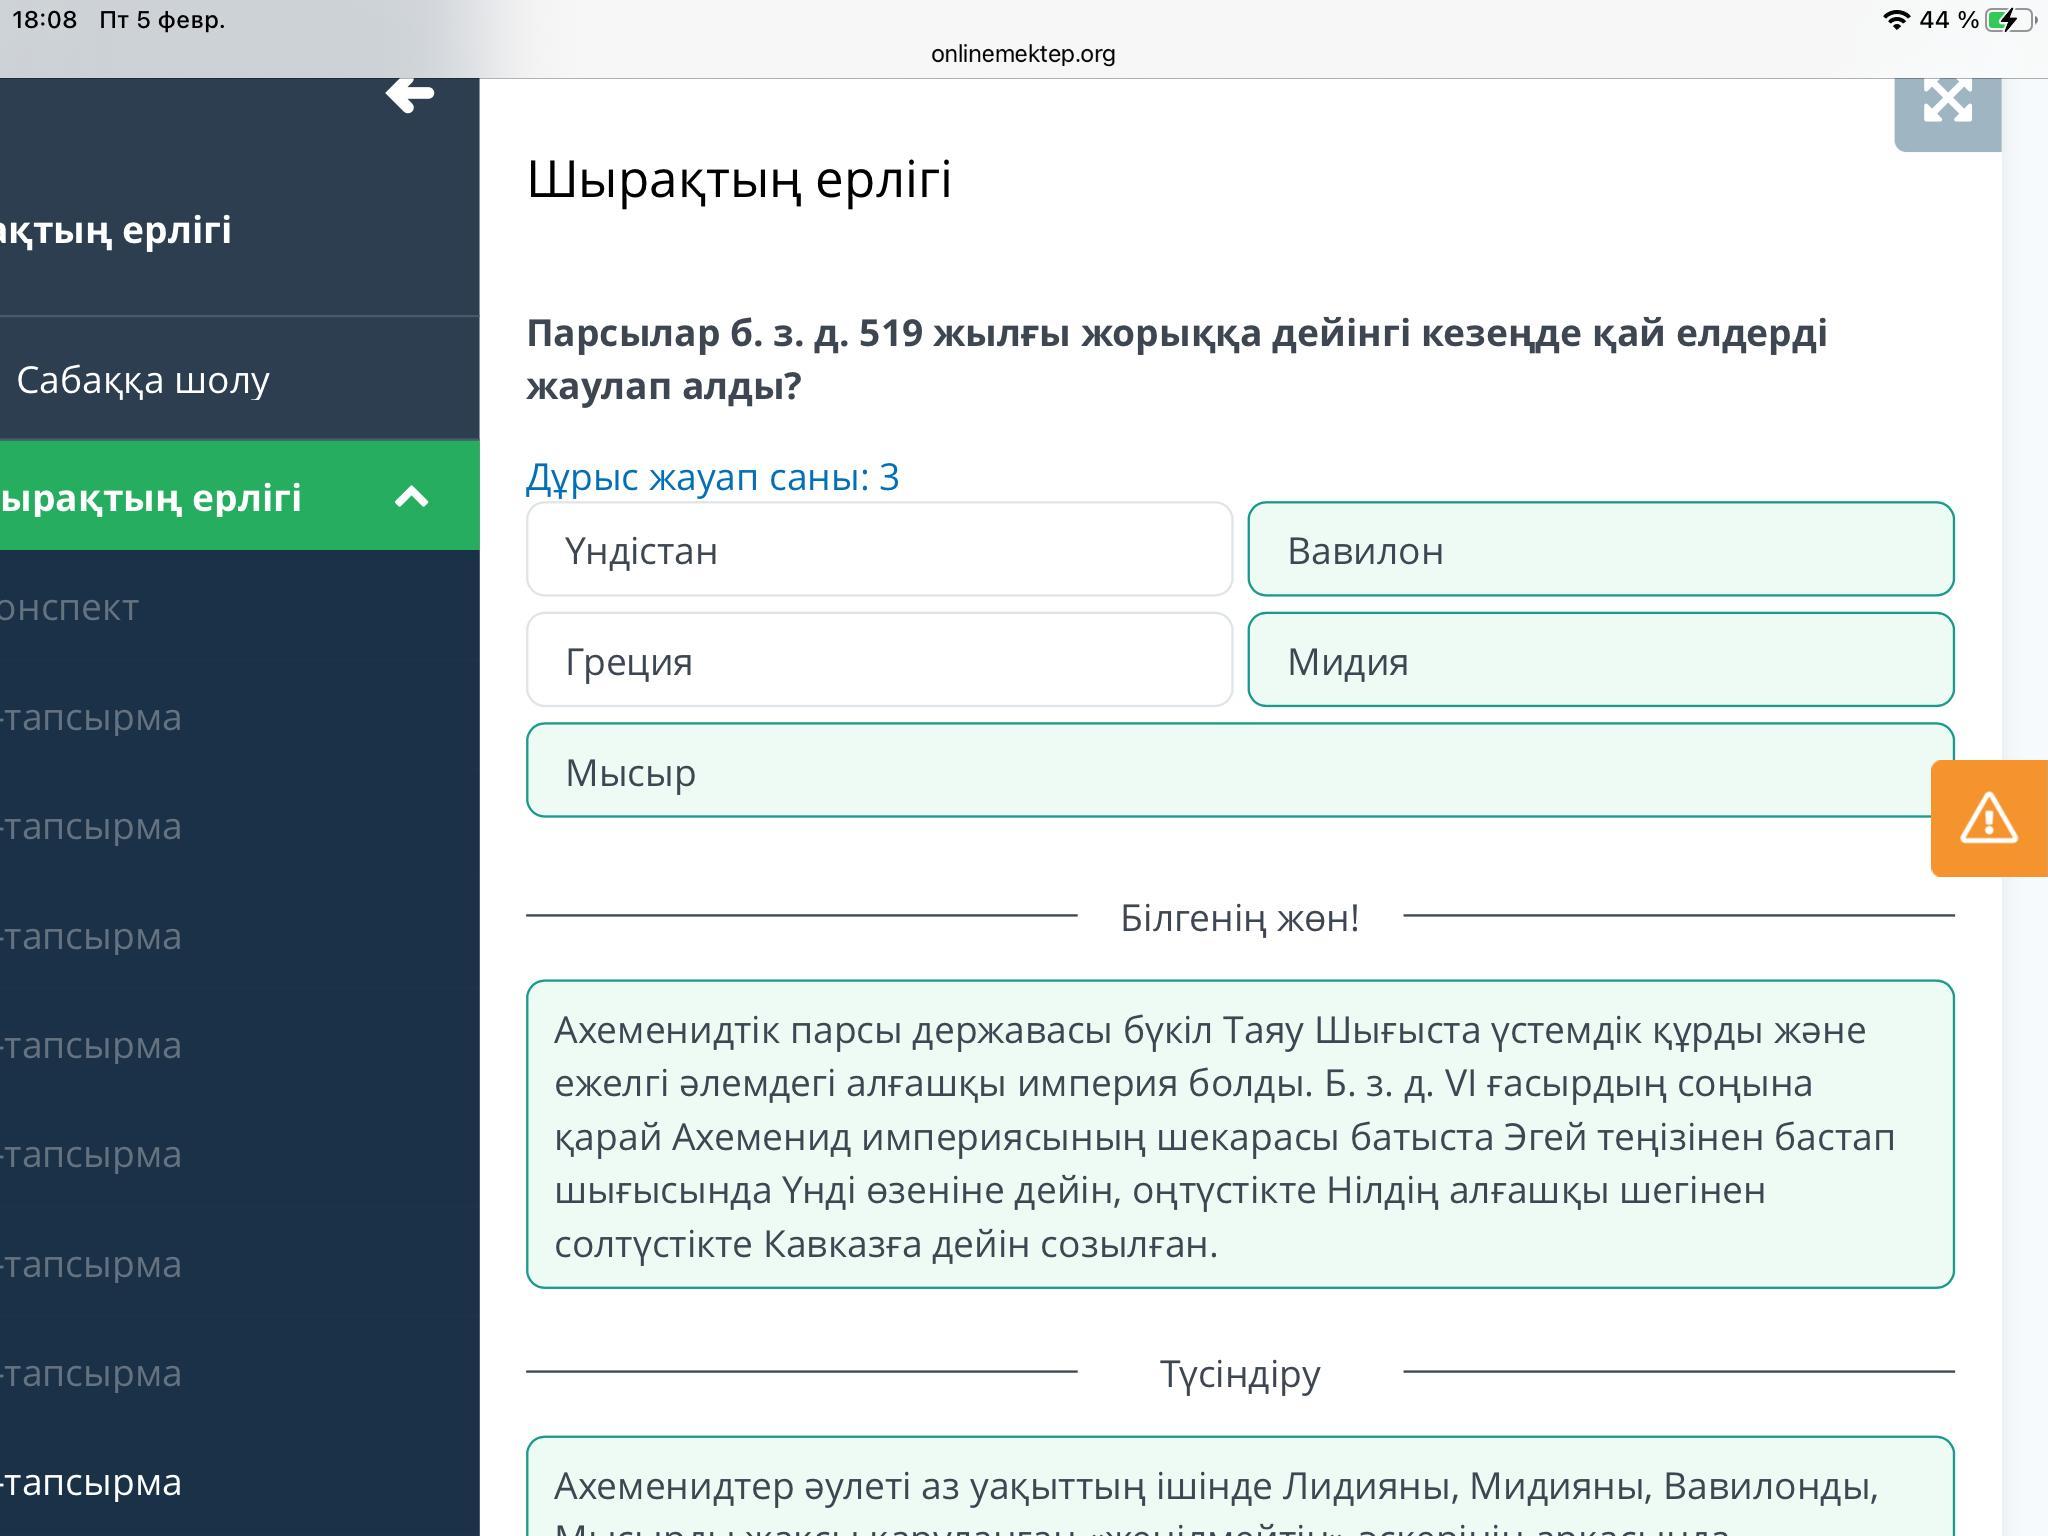Tap the onlinemektep.org address bar
The image size is (2048, 1536).
tap(1023, 54)
